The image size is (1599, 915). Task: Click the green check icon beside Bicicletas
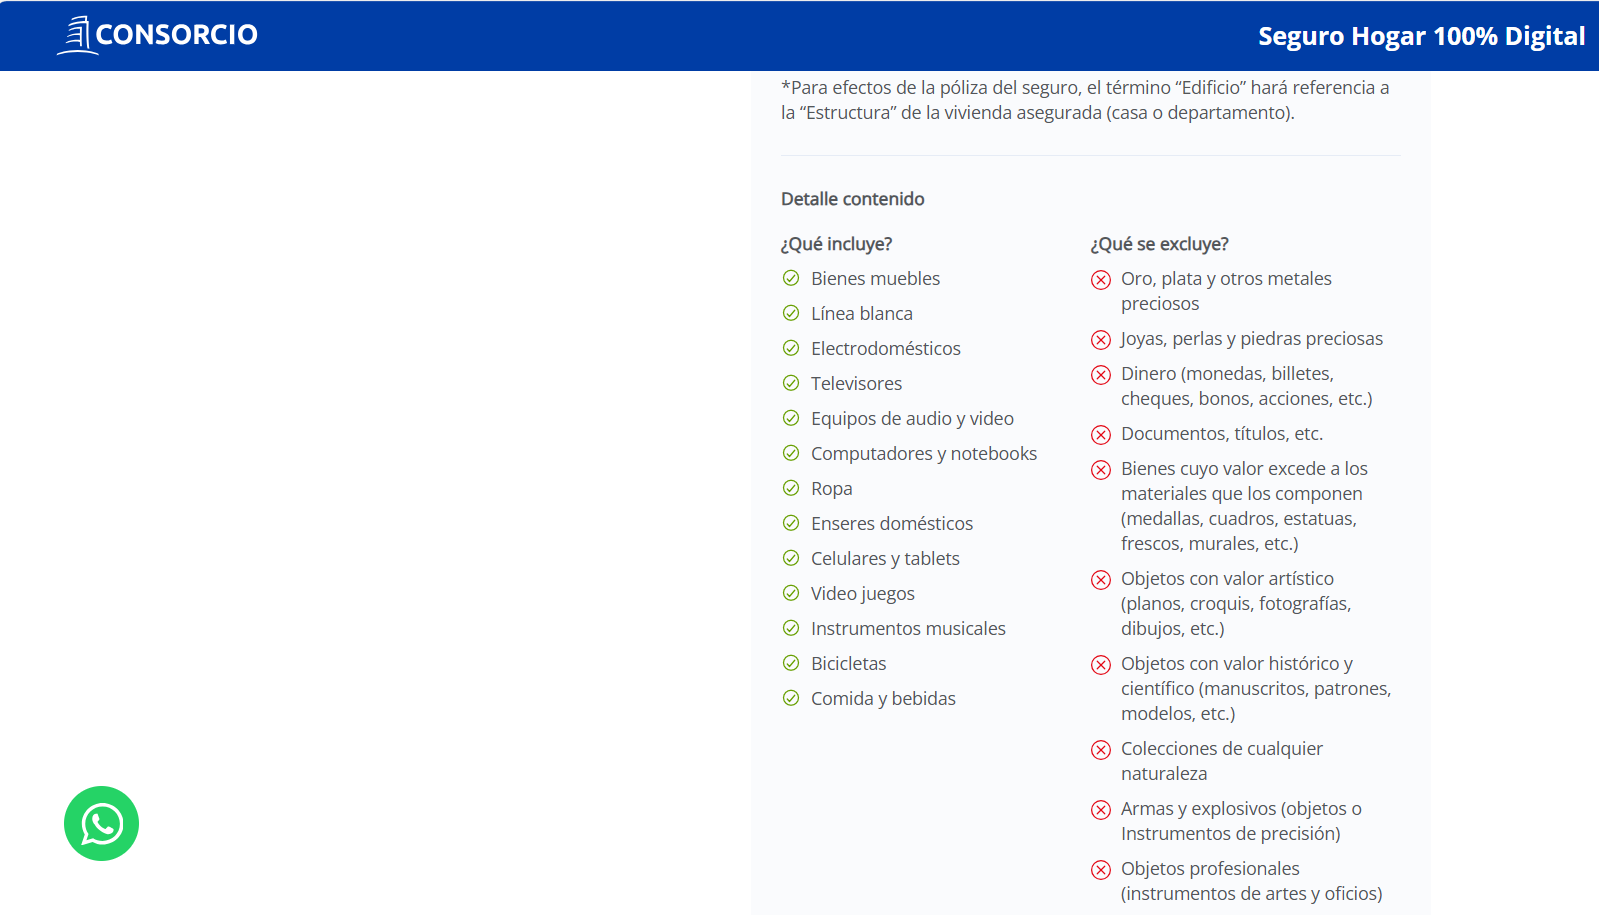pos(791,663)
